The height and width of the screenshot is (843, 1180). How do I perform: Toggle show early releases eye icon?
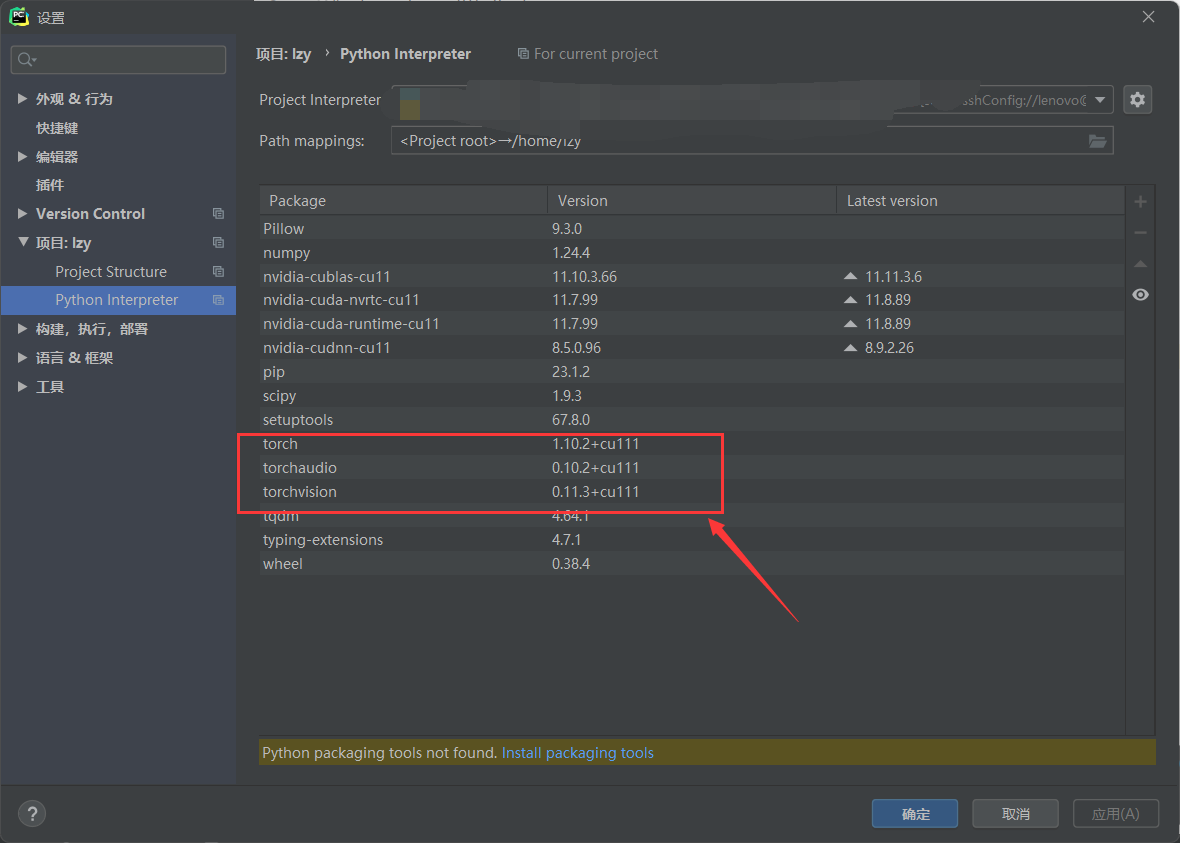(x=1140, y=295)
